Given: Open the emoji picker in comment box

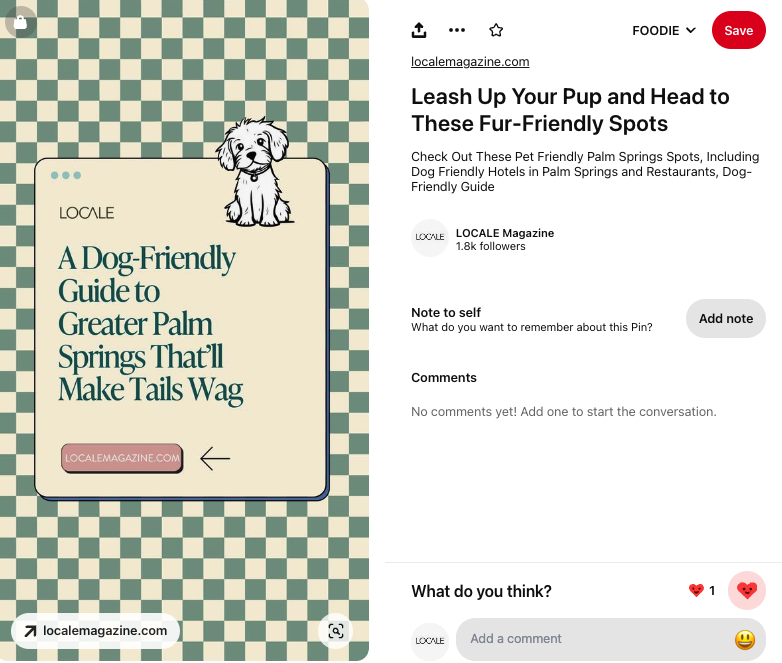Looking at the screenshot, I should pyautogui.click(x=745, y=640).
